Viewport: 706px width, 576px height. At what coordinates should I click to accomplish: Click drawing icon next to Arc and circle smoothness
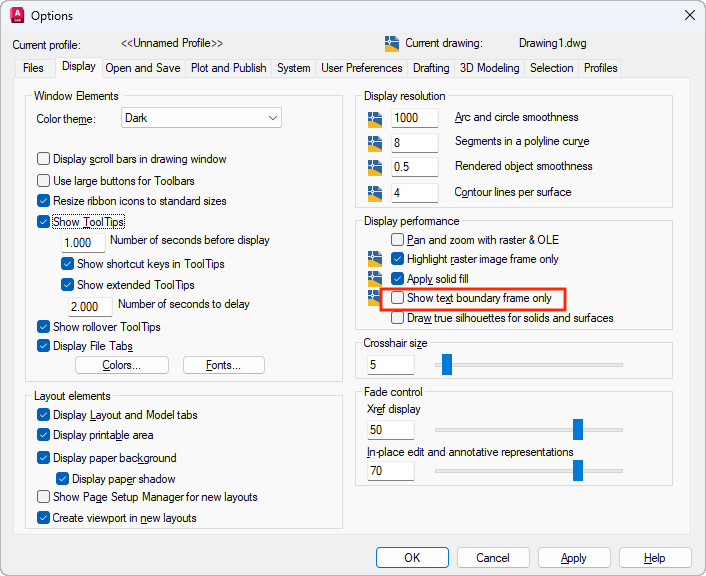pyautogui.click(x=375, y=119)
